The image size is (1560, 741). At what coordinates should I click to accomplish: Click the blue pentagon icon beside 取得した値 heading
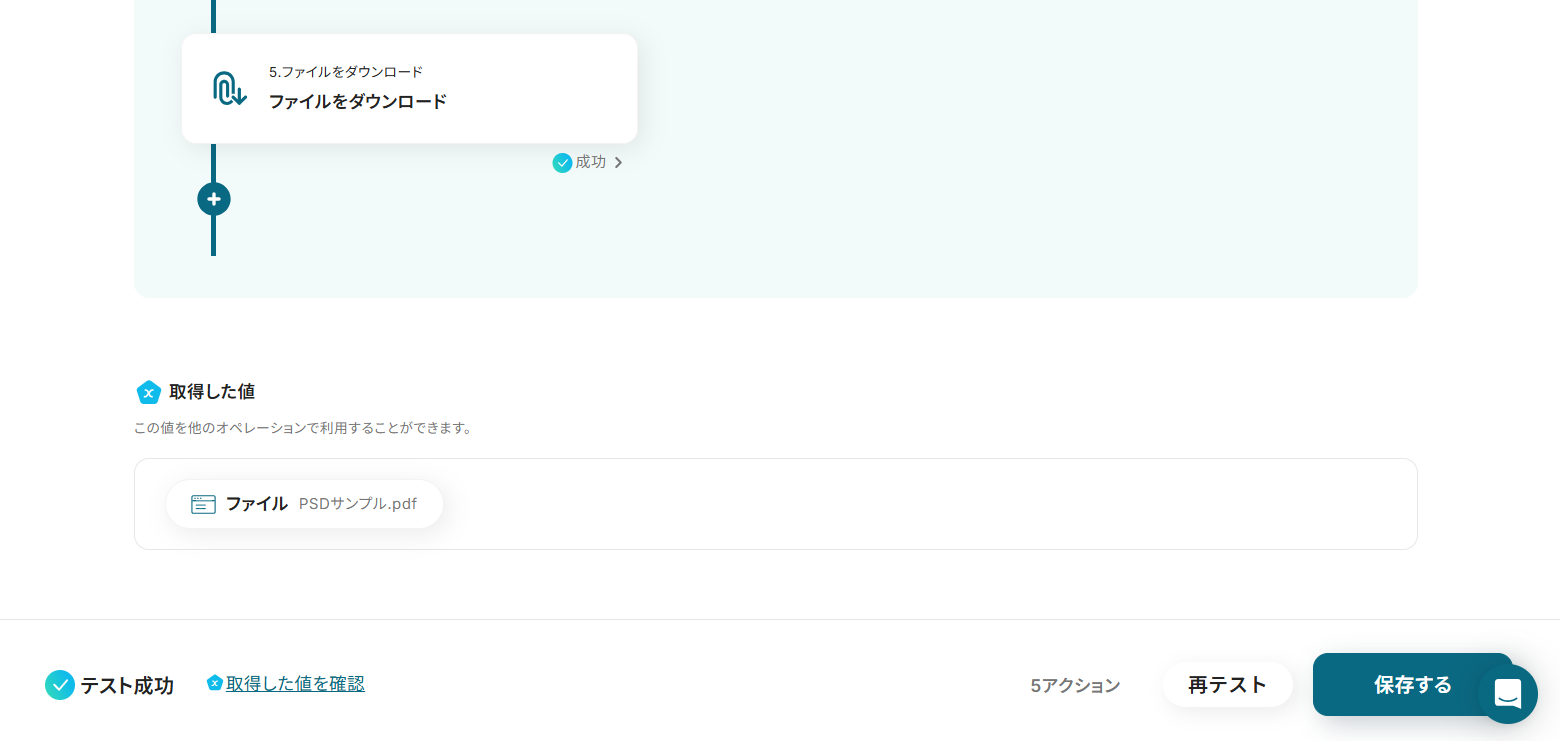(149, 392)
